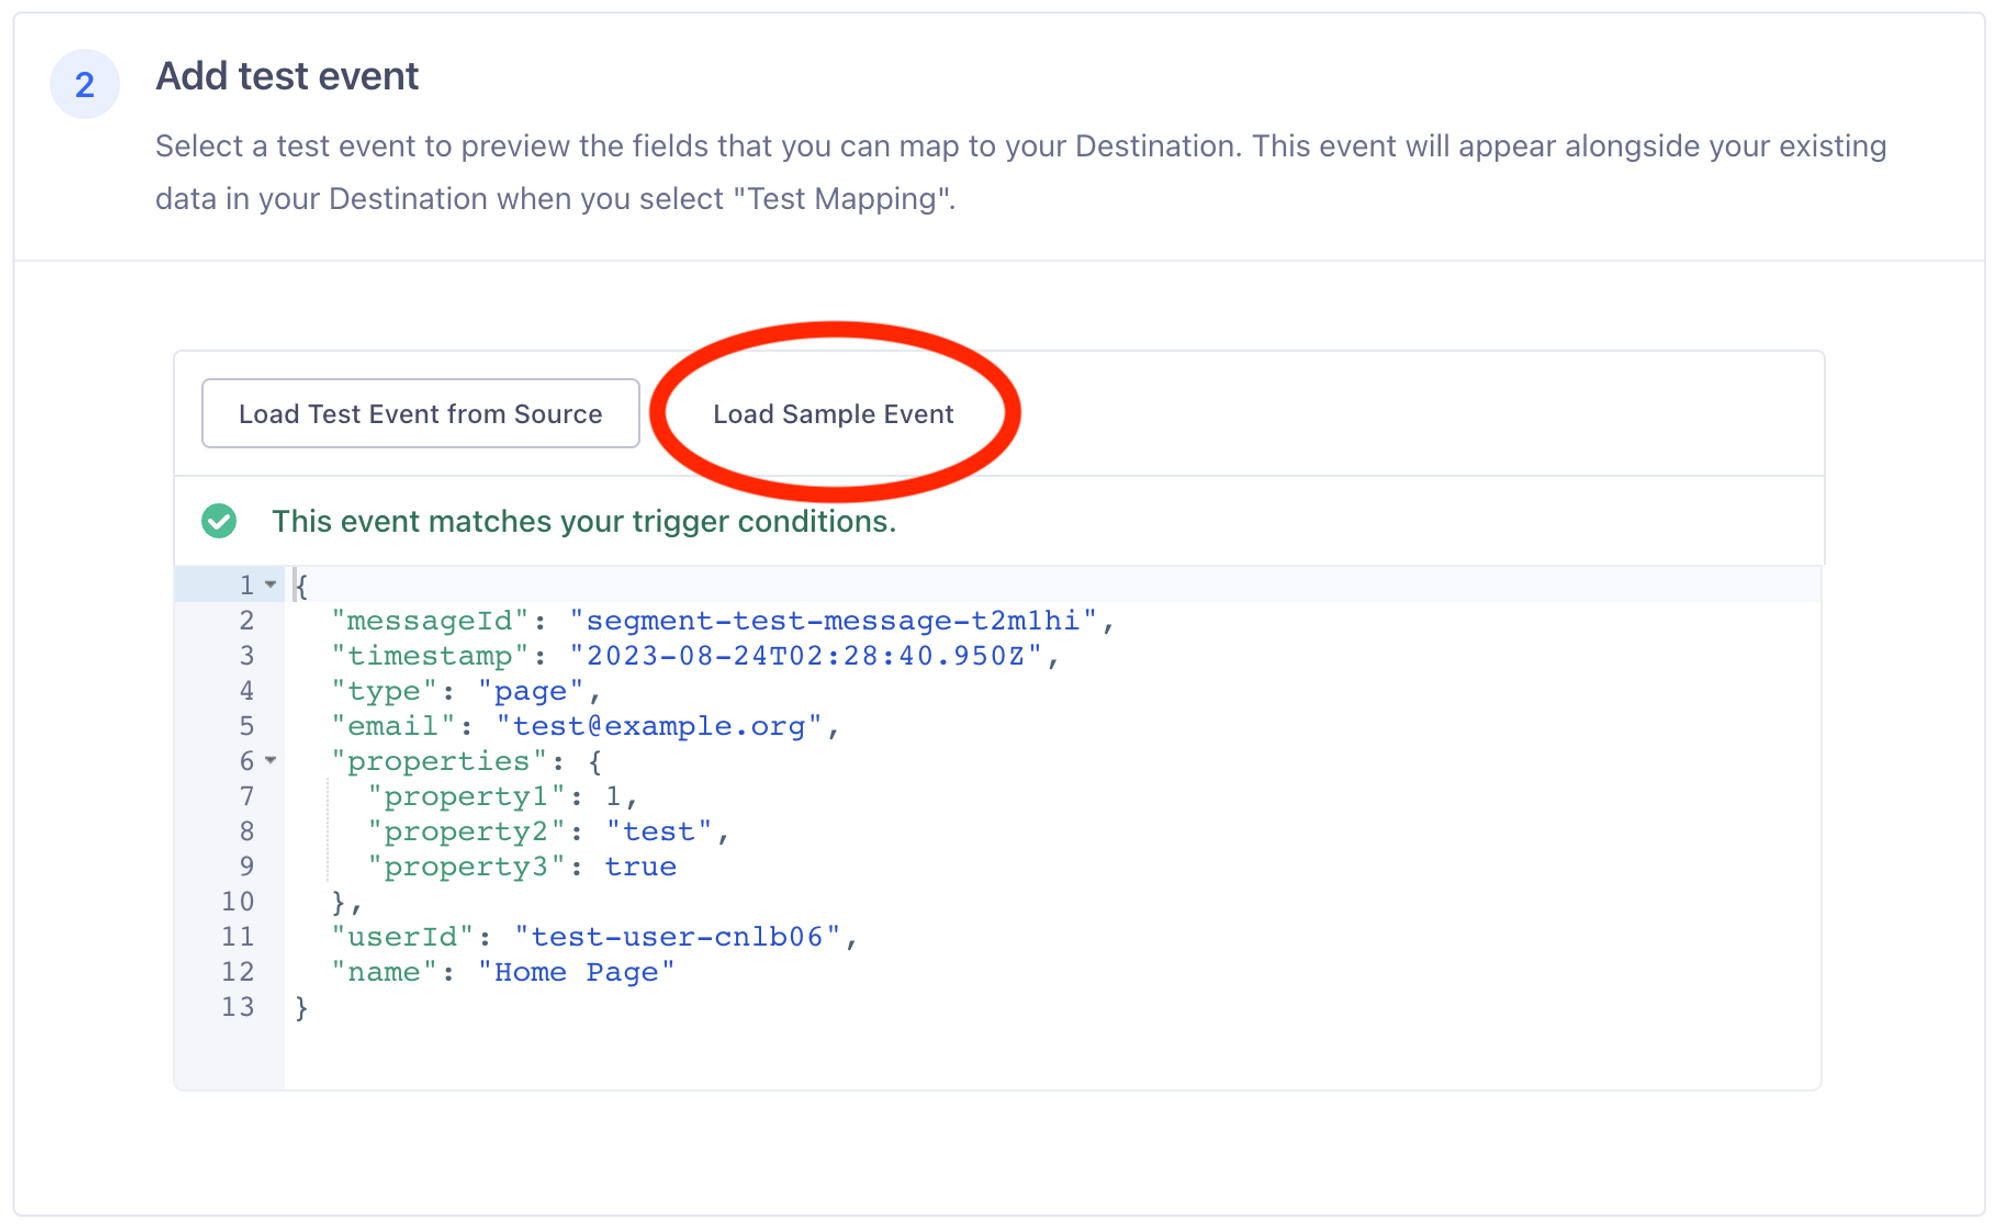This screenshot has height=1229, width=2000.
Task: Click the property3 true value
Action: pyautogui.click(x=640, y=867)
